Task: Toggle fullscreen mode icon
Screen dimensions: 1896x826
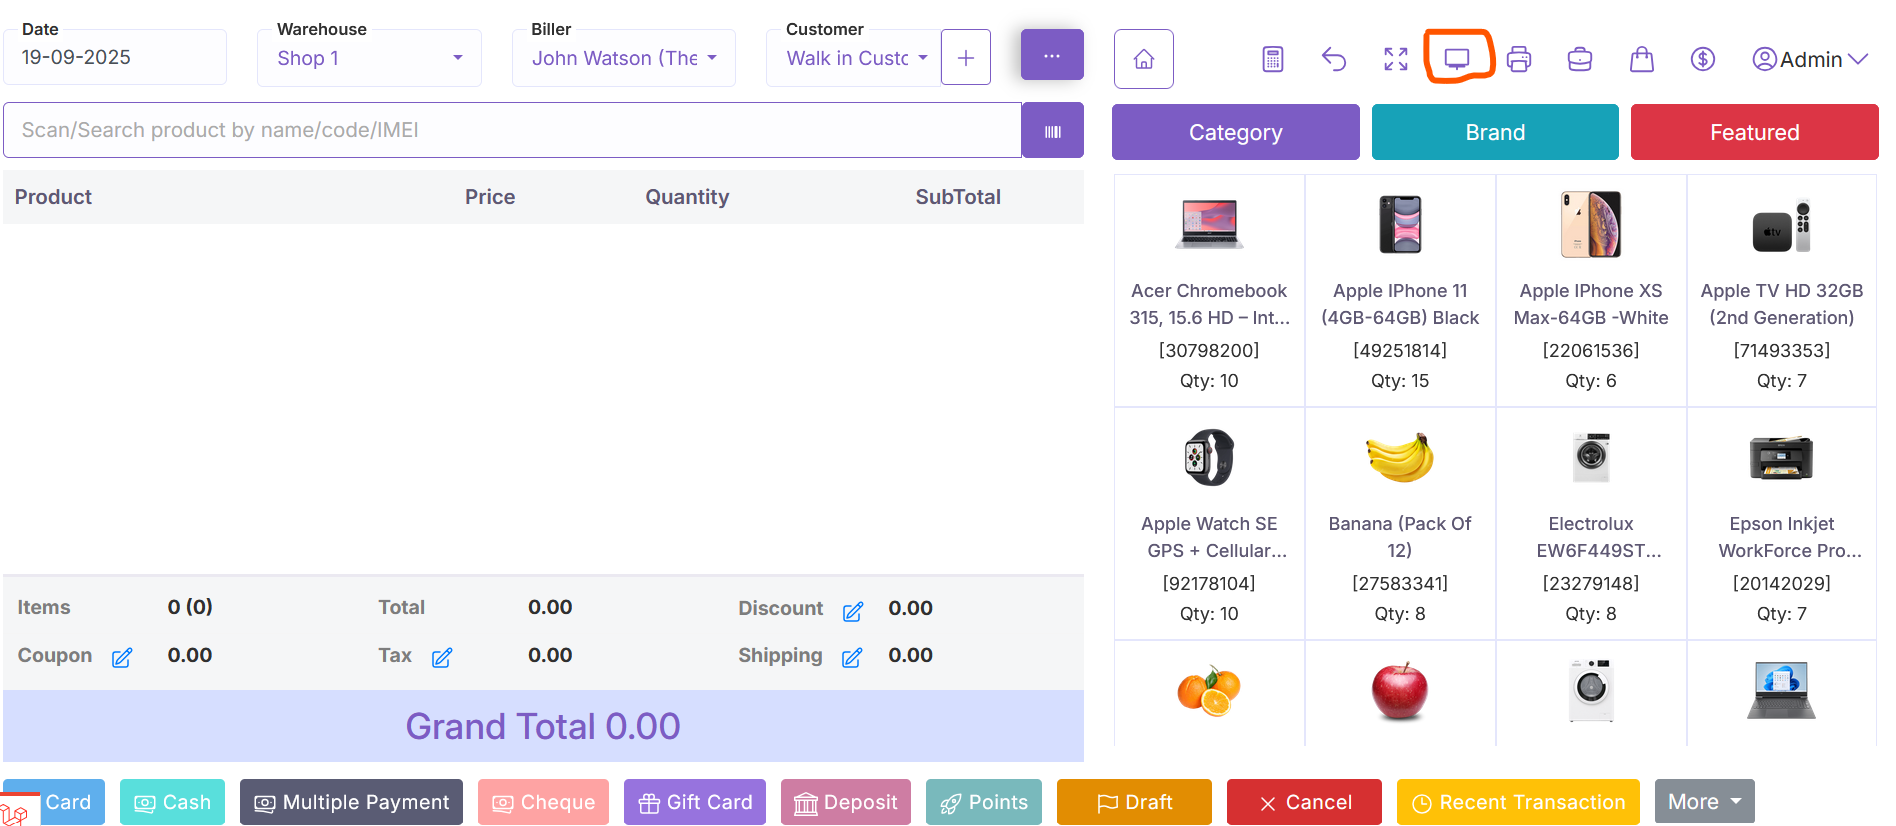Action: (x=1396, y=59)
